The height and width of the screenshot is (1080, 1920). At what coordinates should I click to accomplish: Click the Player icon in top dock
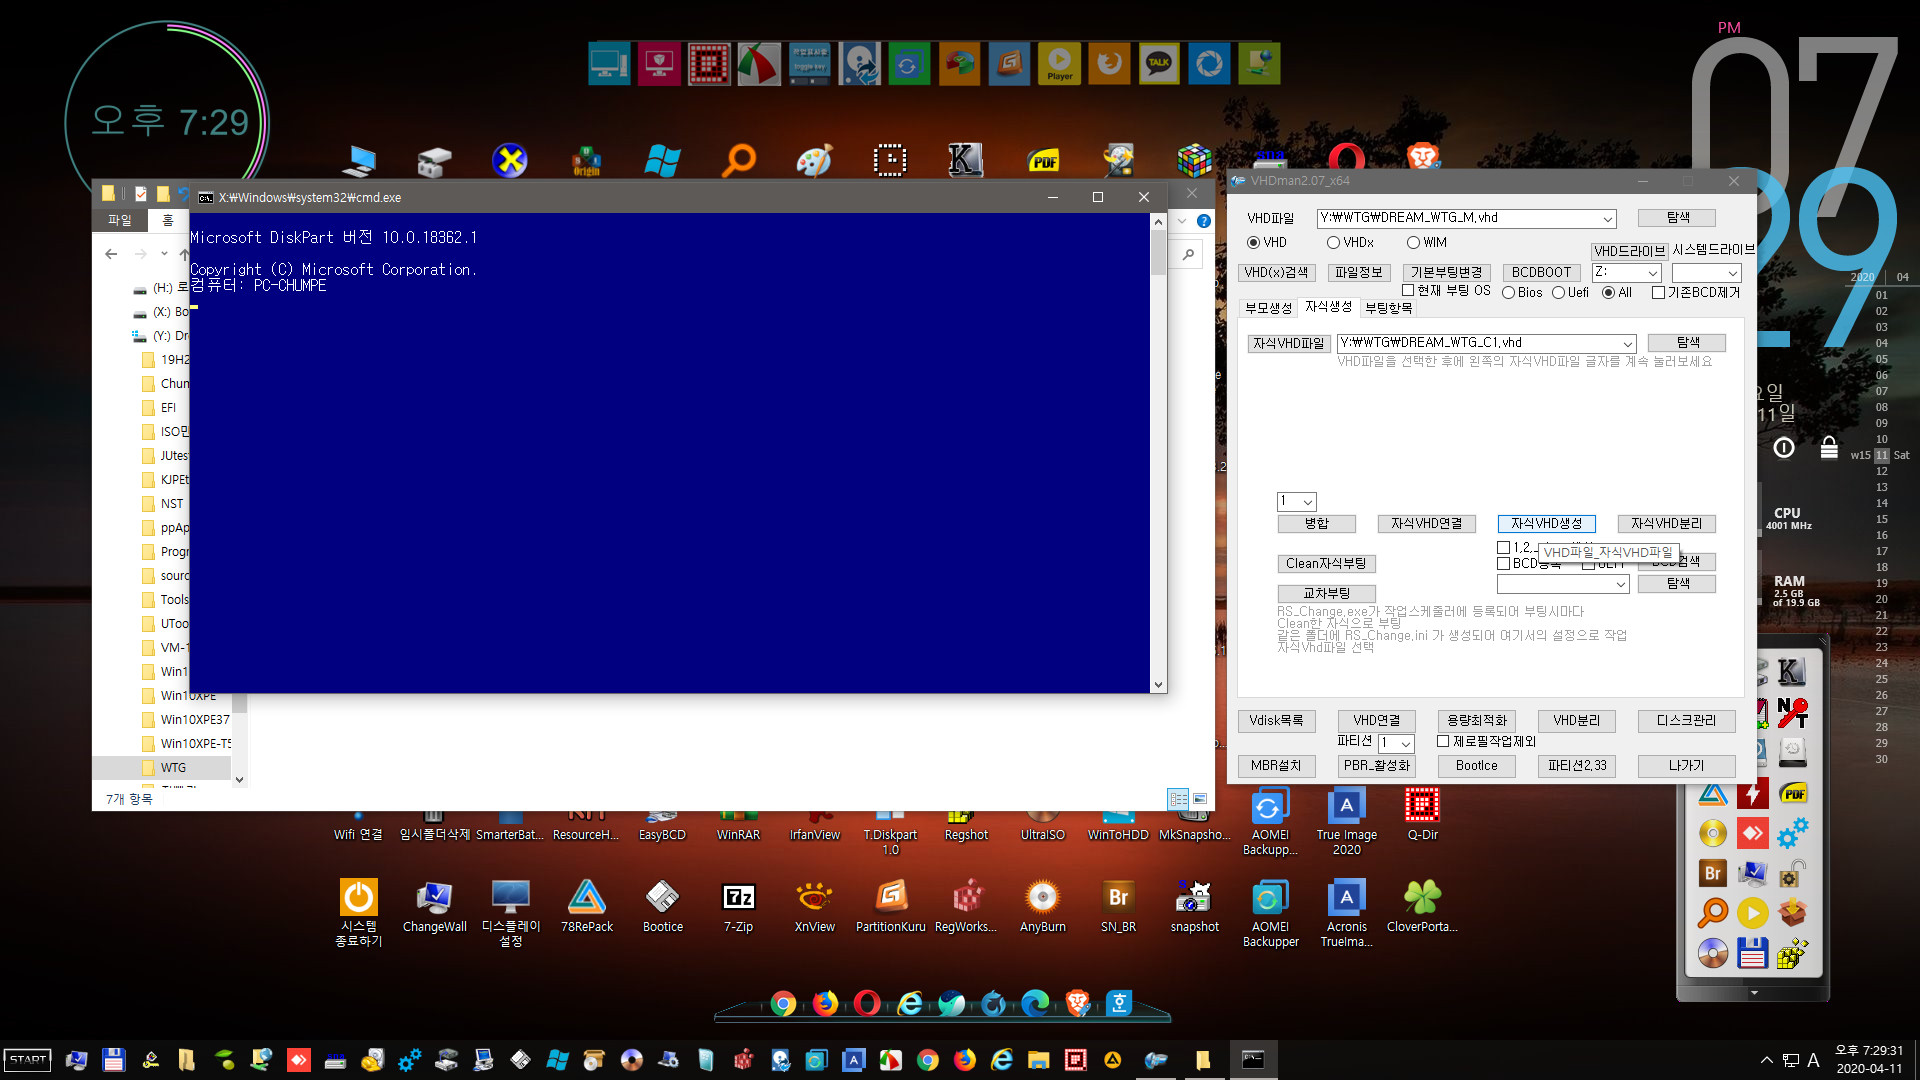point(1059,64)
